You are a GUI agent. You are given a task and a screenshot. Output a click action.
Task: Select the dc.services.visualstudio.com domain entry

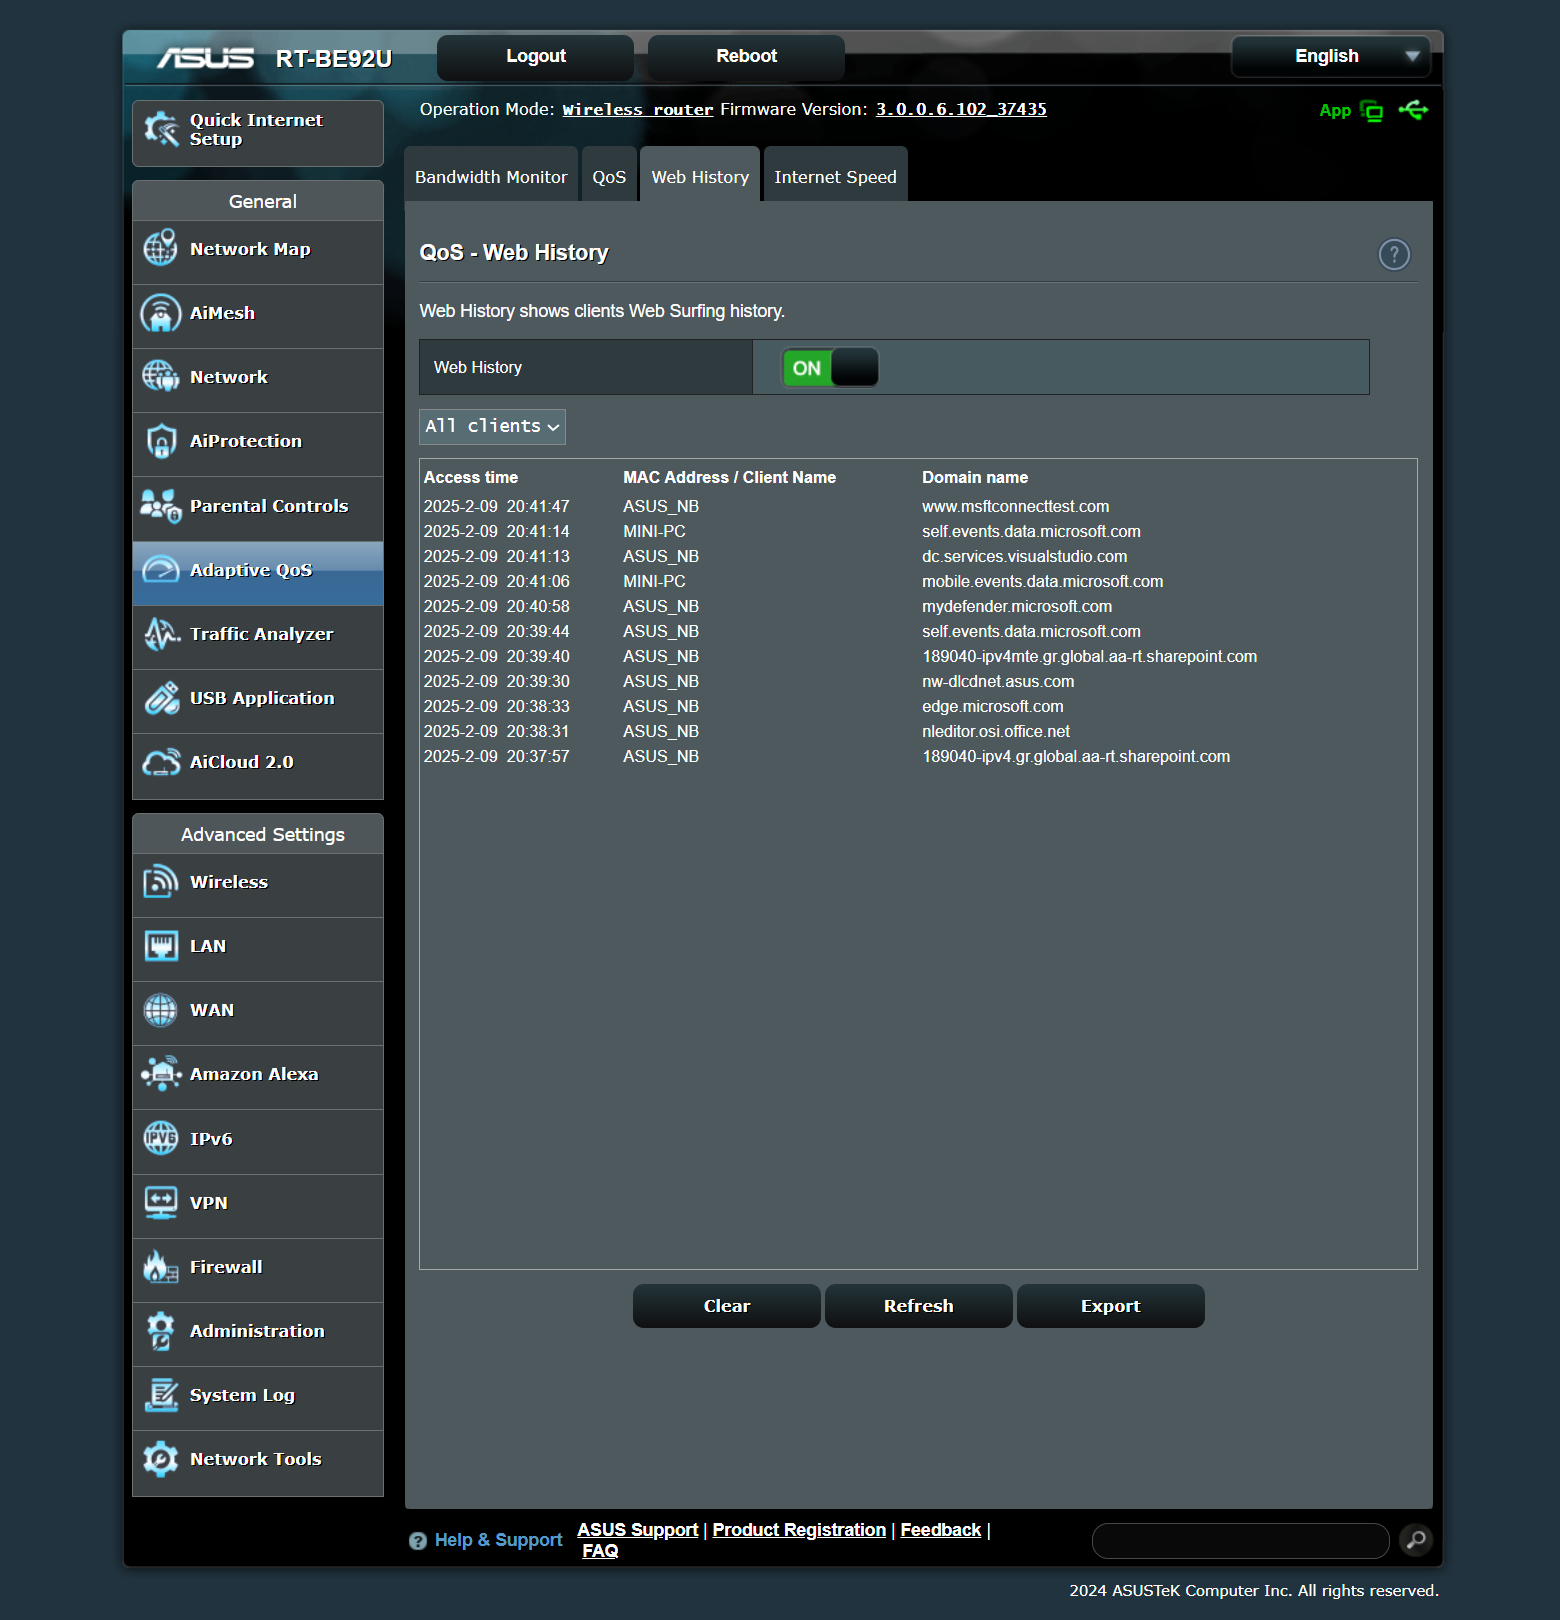1025,557
